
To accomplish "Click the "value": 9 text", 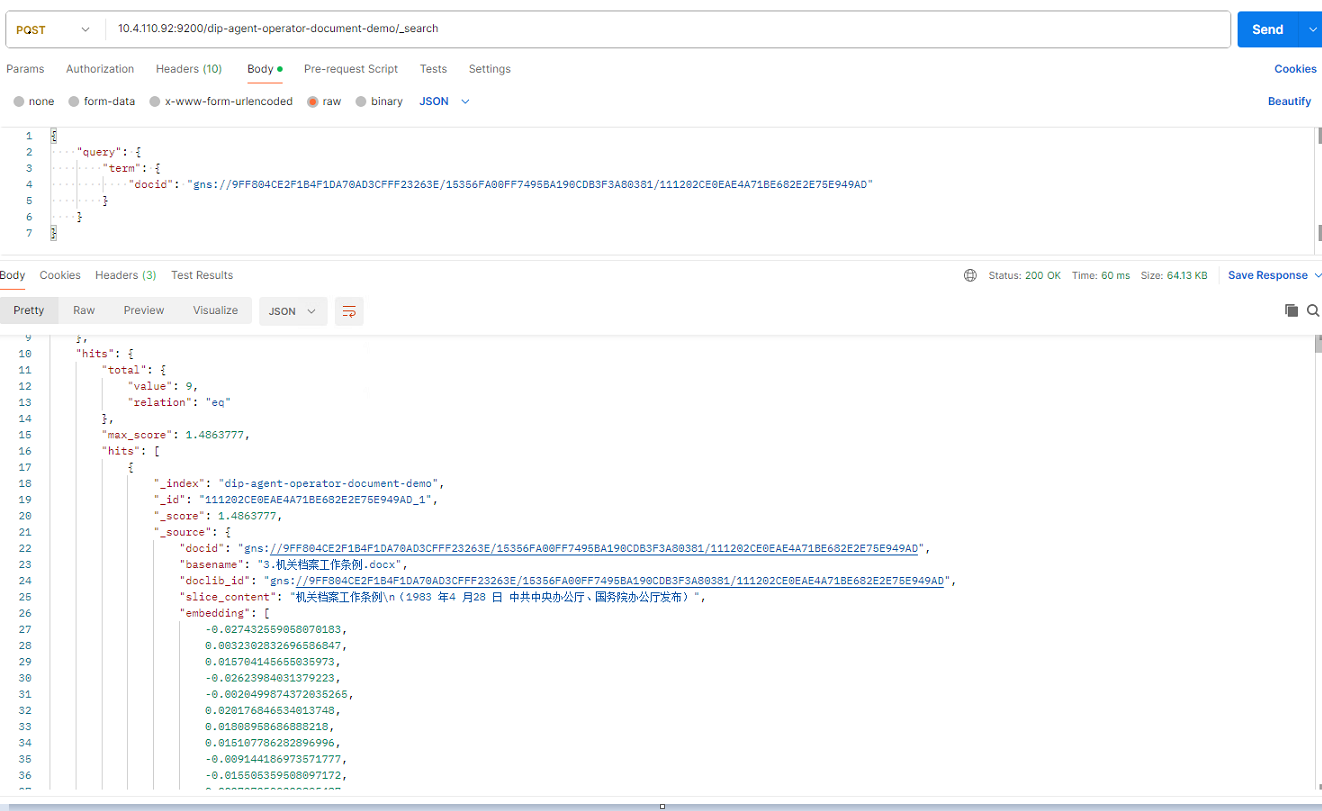I will (x=162, y=386).
